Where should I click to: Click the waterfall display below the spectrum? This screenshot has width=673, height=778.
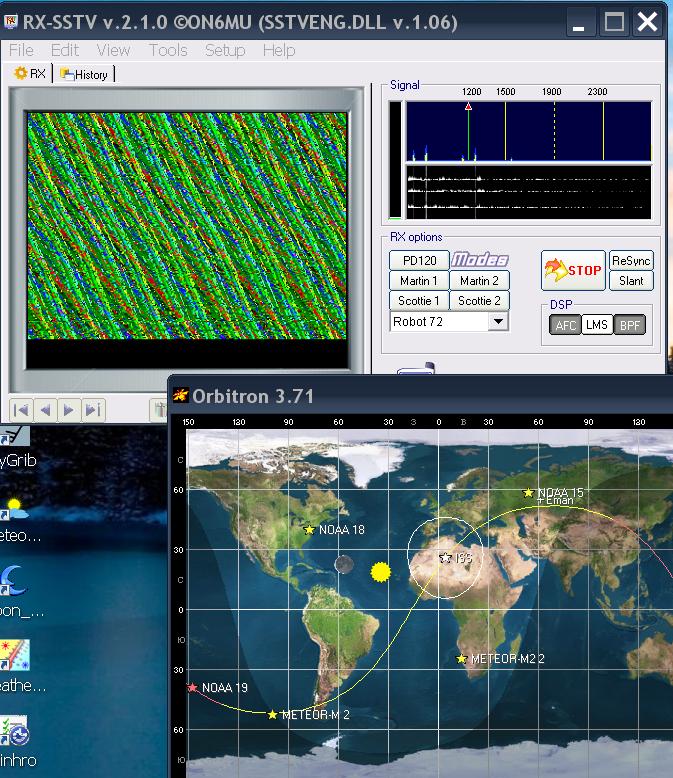tap(529, 192)
